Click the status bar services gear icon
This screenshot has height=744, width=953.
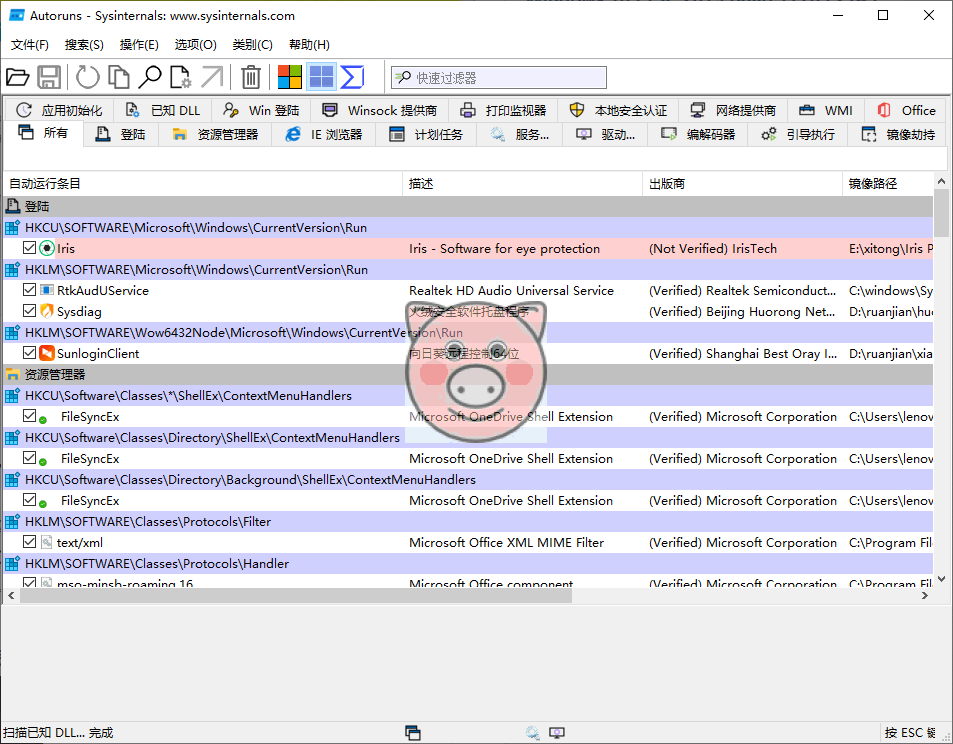click(532, 733)
